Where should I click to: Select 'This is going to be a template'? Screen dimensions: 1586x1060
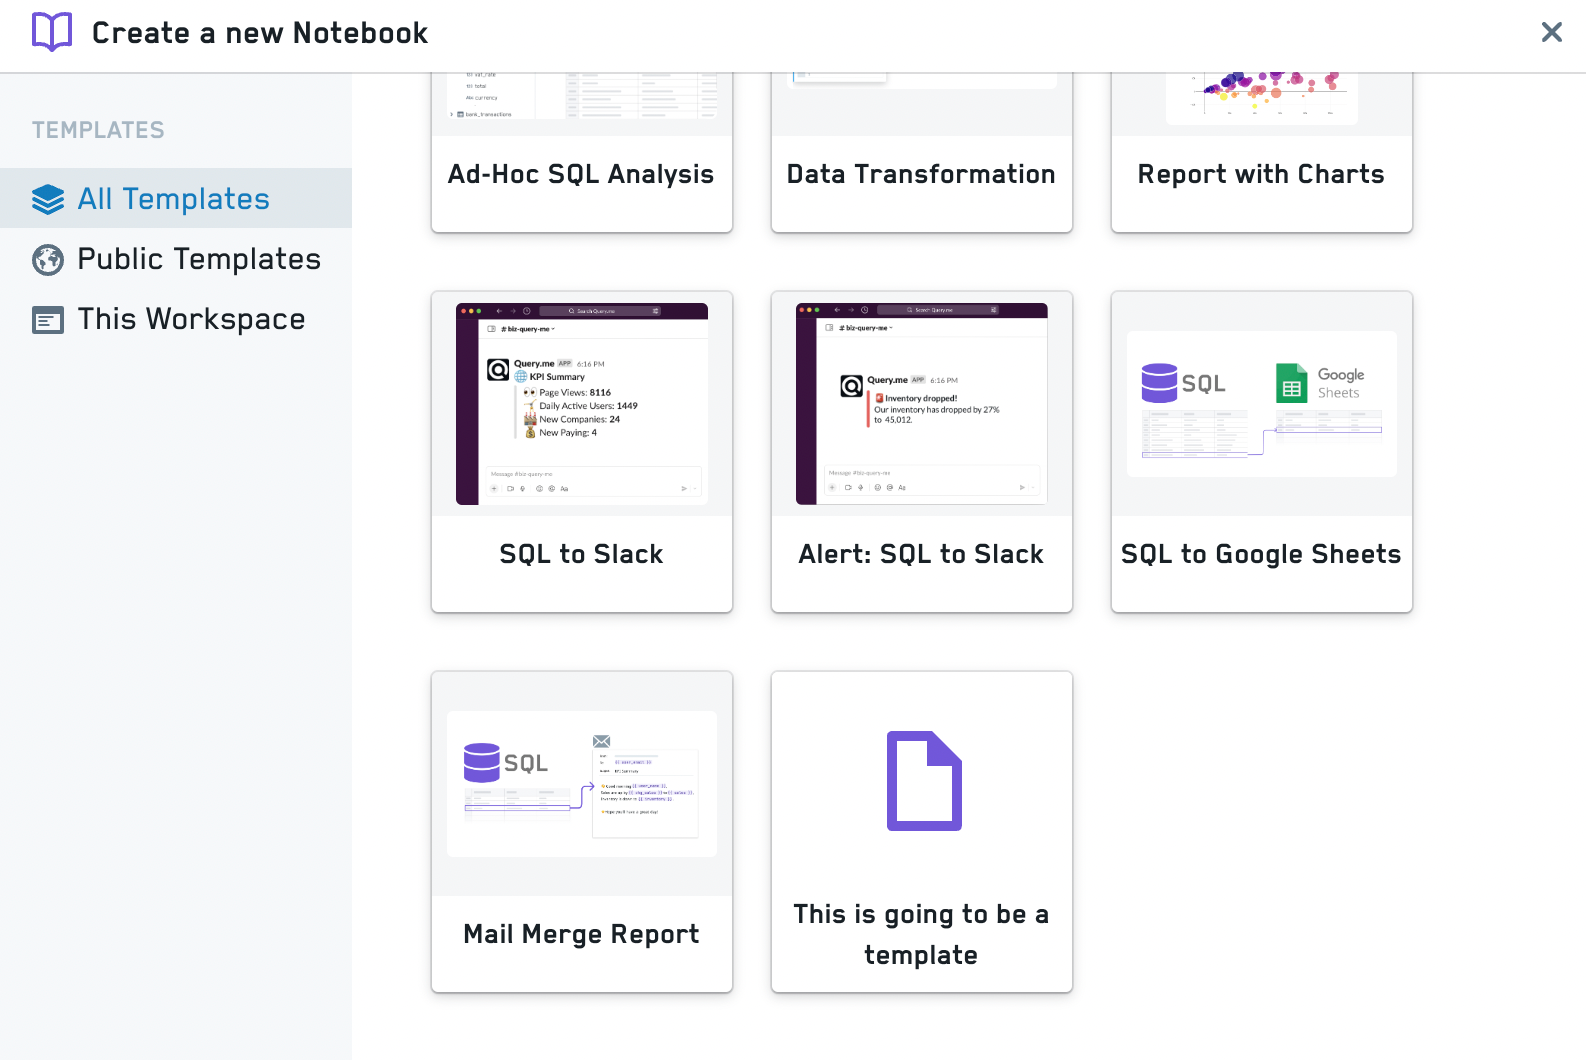[921, 934]
